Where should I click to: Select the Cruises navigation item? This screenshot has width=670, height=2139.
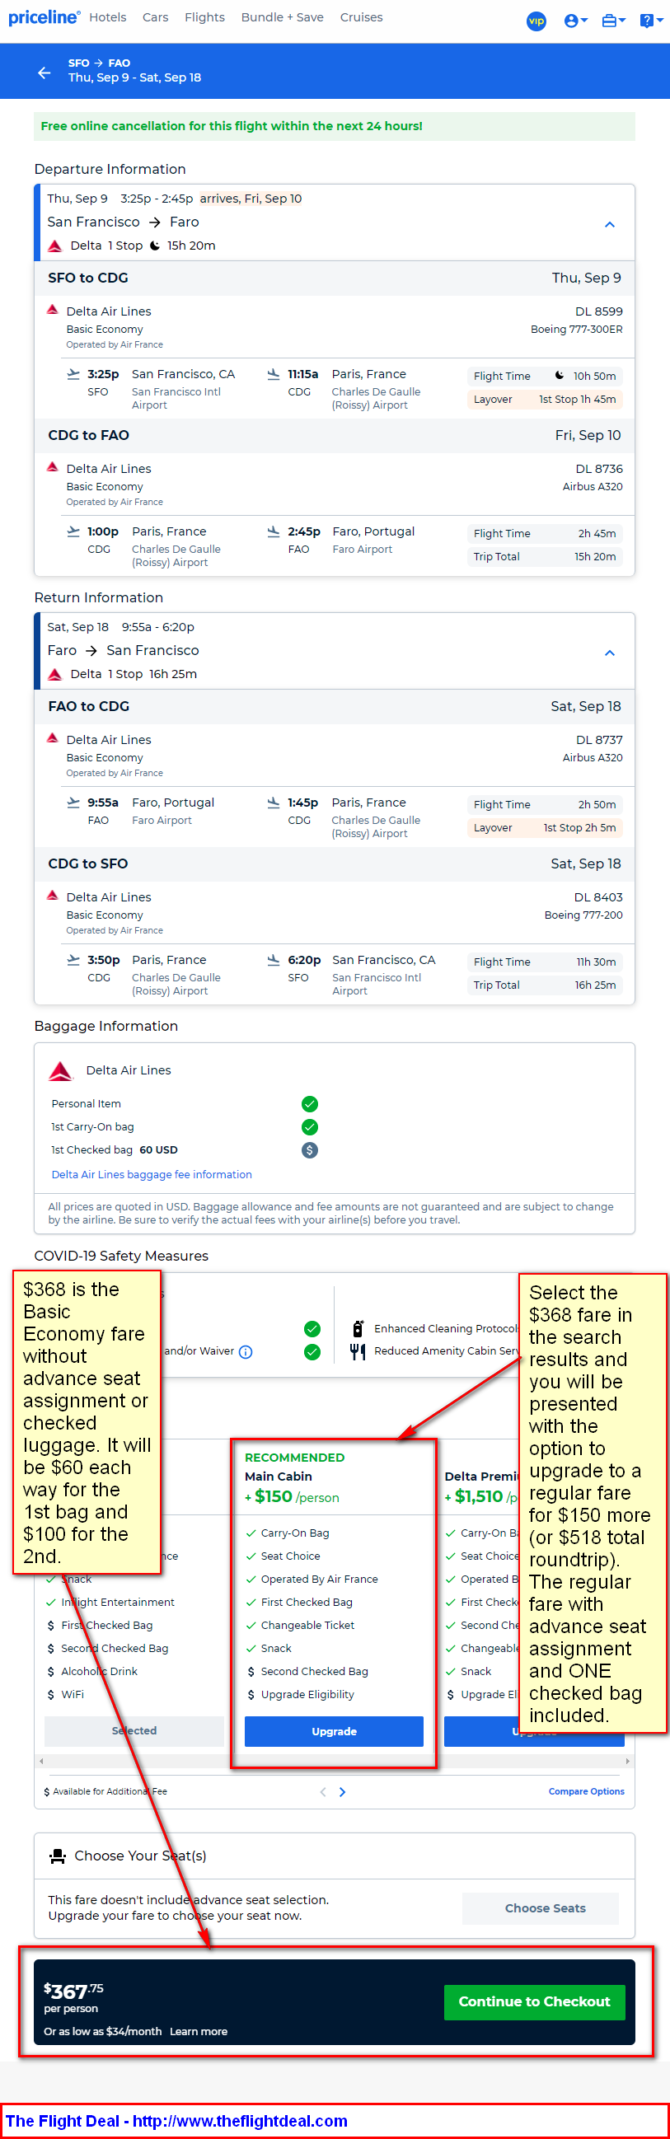(361, 17)
